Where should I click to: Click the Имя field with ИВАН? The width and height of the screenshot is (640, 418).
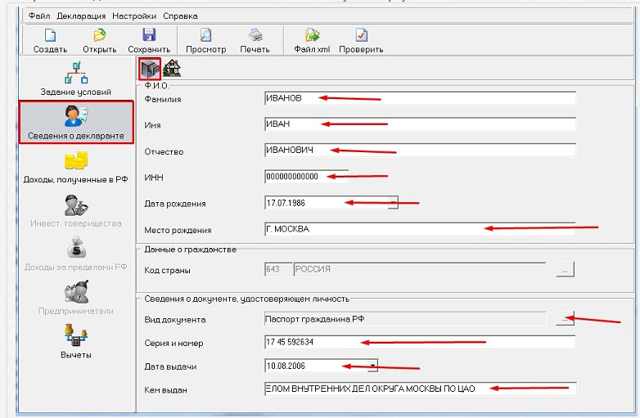click(420, 124)
